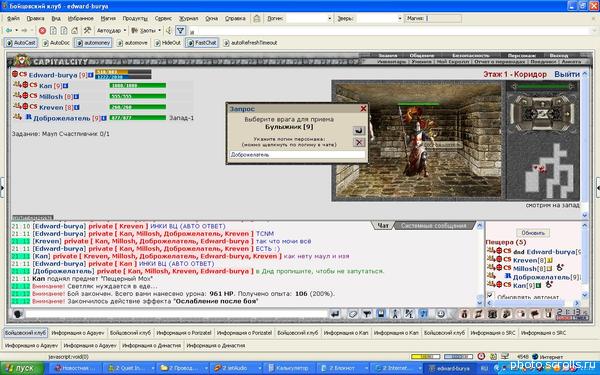Click the smiley face icon left of chat input
Image resolution: width=600 pixels, height=375 pixels.
(x=17, y=314)
